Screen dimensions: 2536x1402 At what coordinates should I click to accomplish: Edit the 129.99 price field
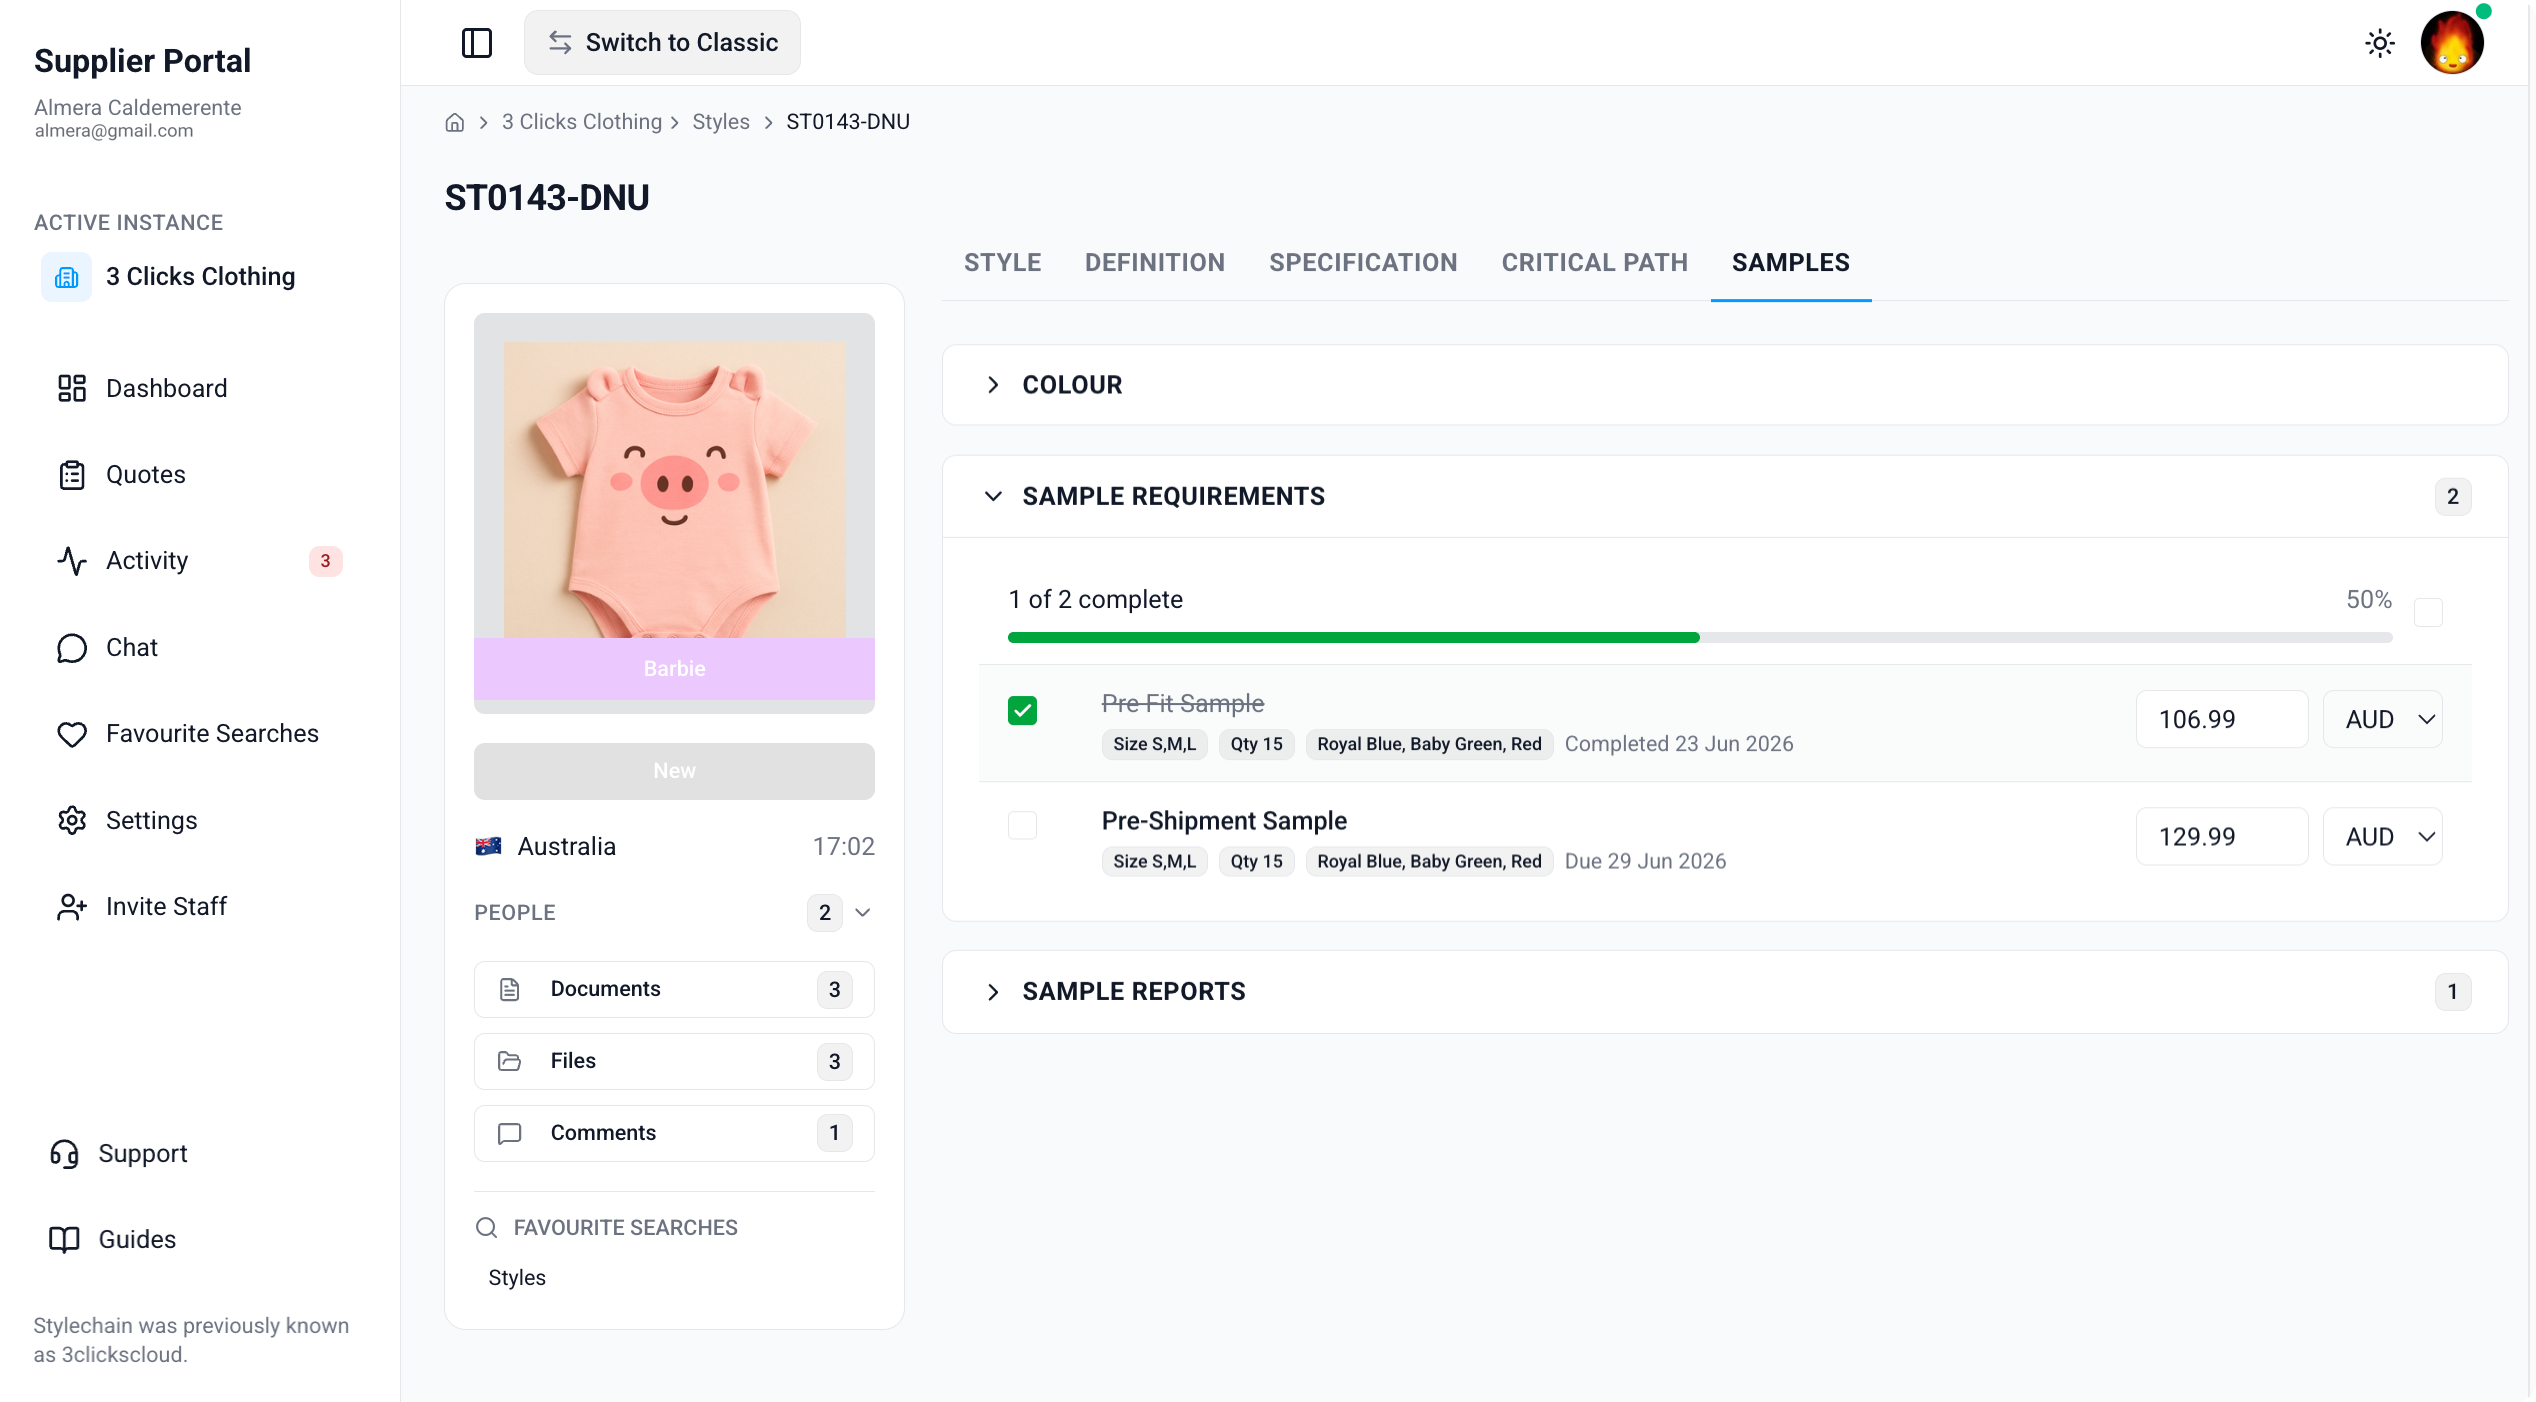click(x=2222, y=837)
